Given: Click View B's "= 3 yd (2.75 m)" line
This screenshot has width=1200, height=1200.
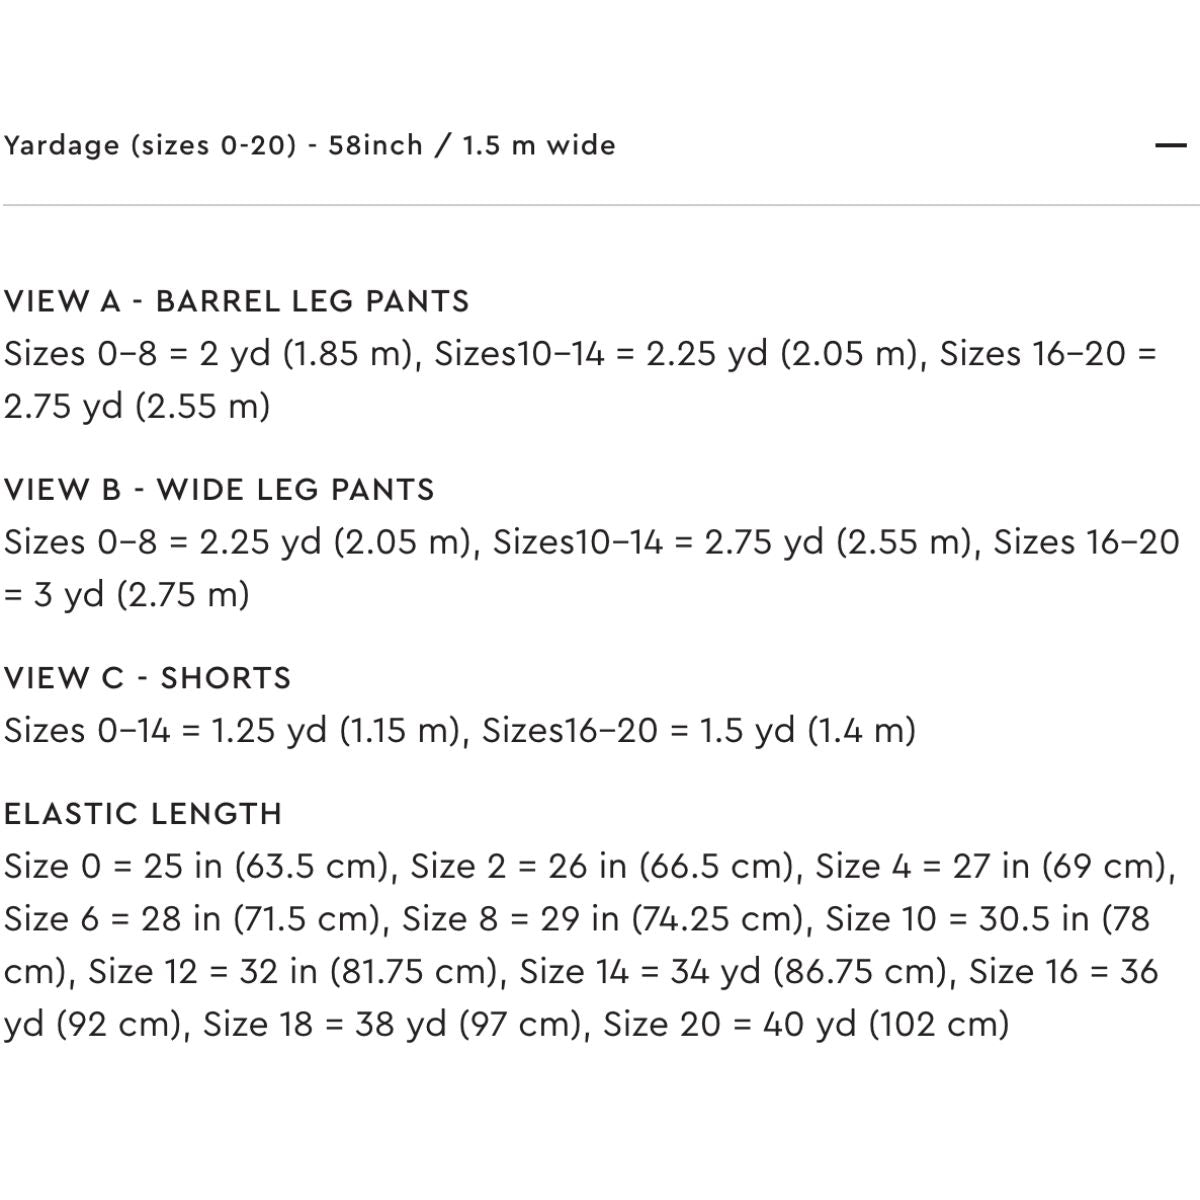Looking at the screenshot, I should coord(127,595).
